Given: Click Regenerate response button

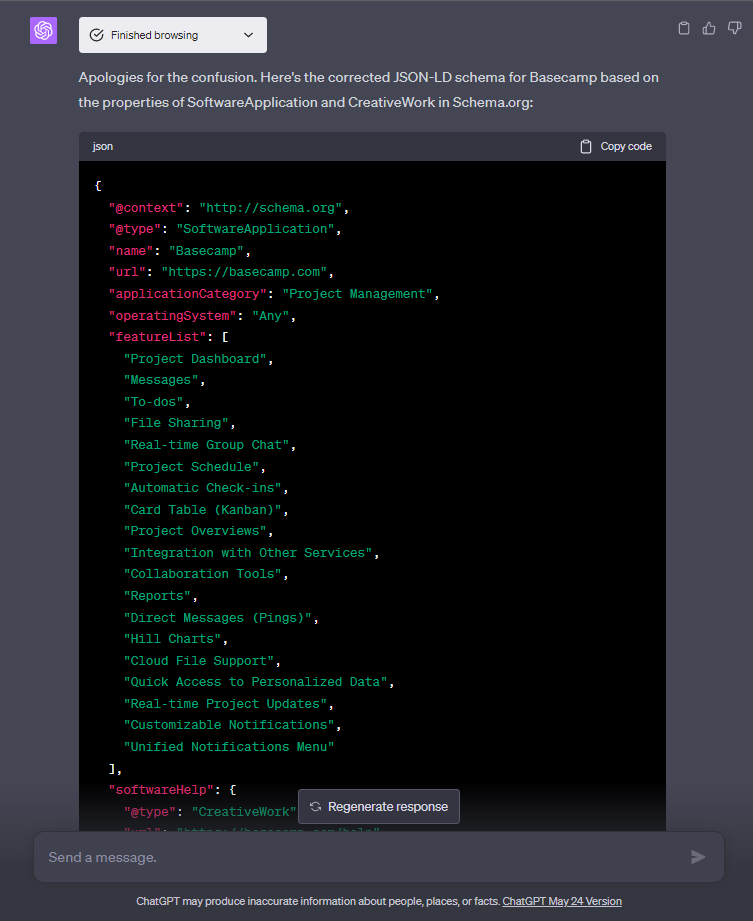Looking at the screenshot, I should [379, 806].
